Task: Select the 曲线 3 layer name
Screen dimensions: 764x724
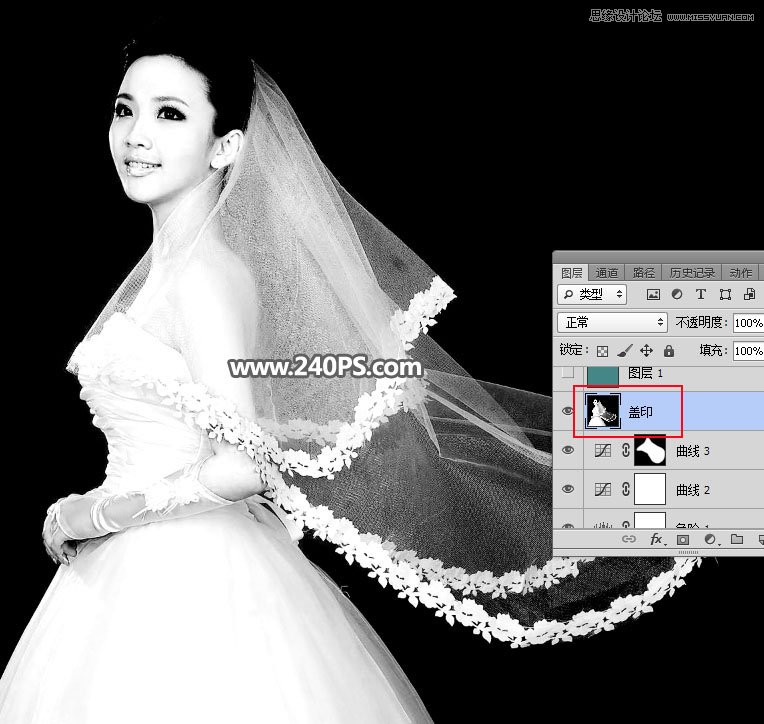Action: 692,451
